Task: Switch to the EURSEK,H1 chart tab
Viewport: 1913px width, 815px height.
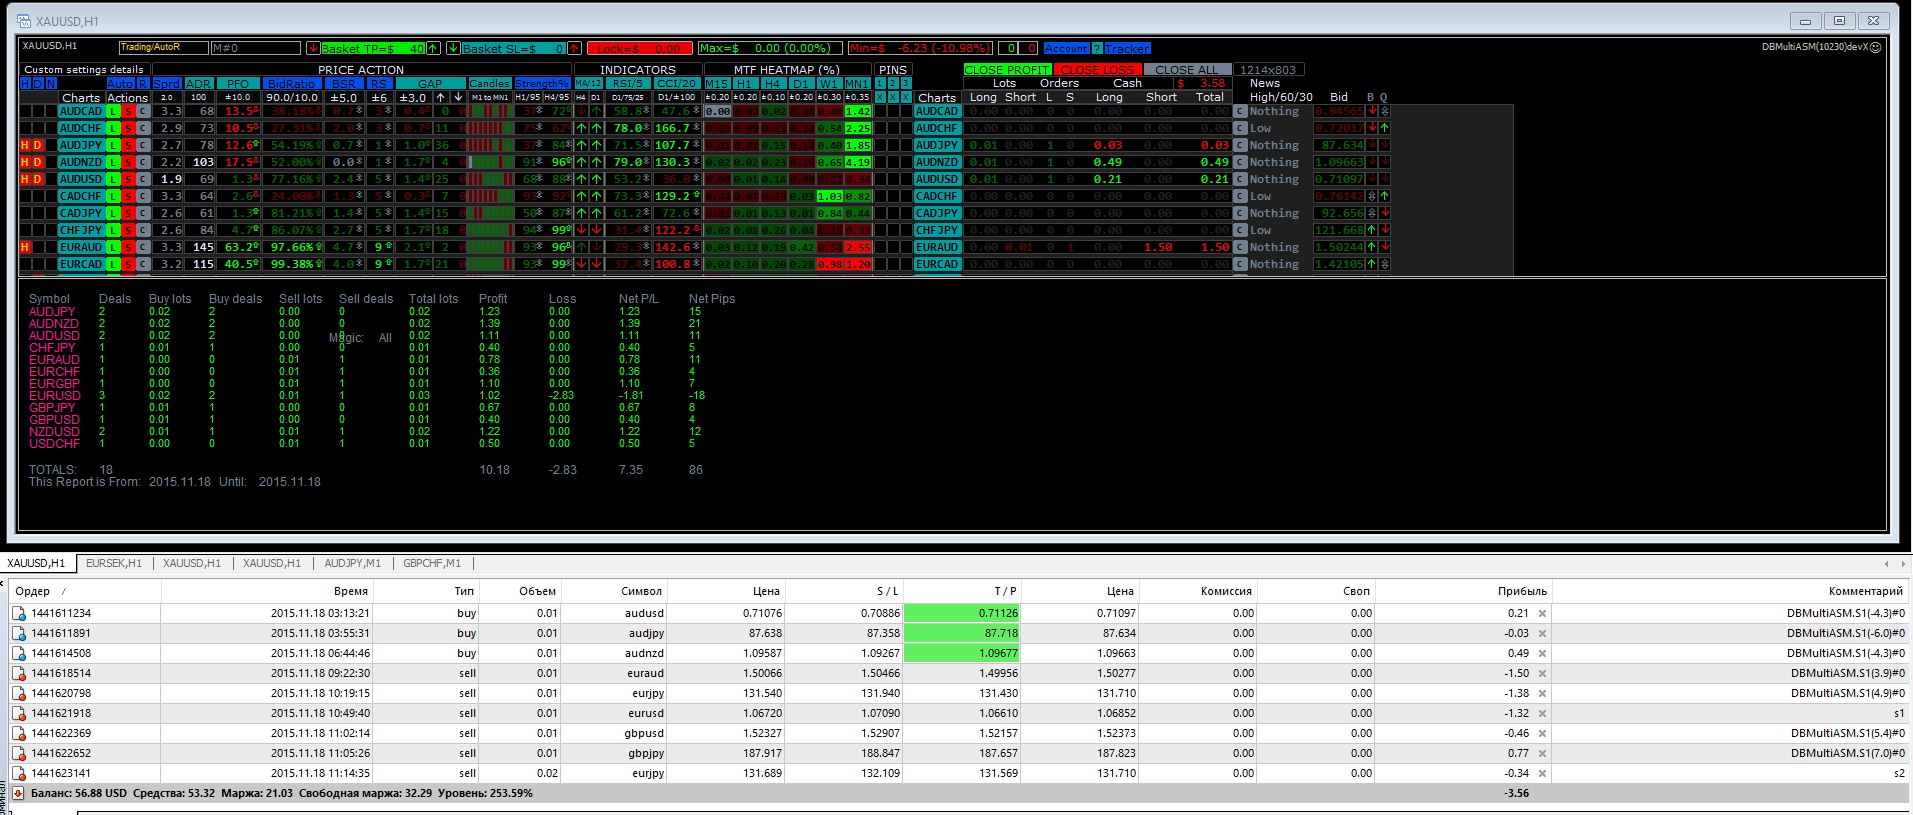Action: tap(114, 563)
